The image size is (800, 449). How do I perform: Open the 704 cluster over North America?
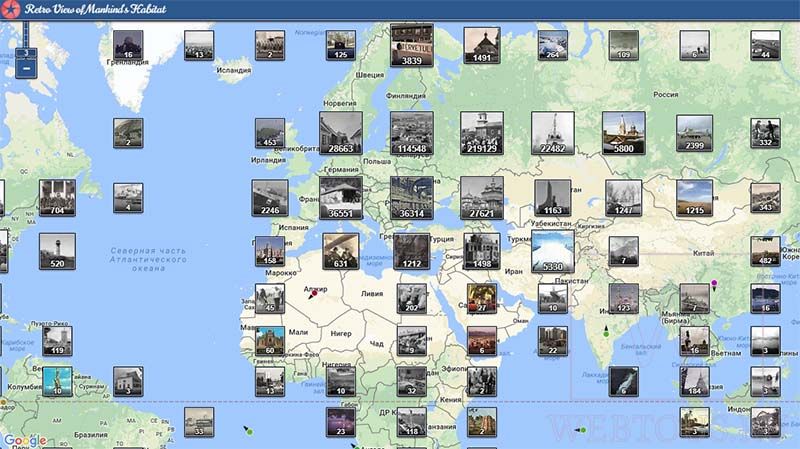[x=57, y=198]
